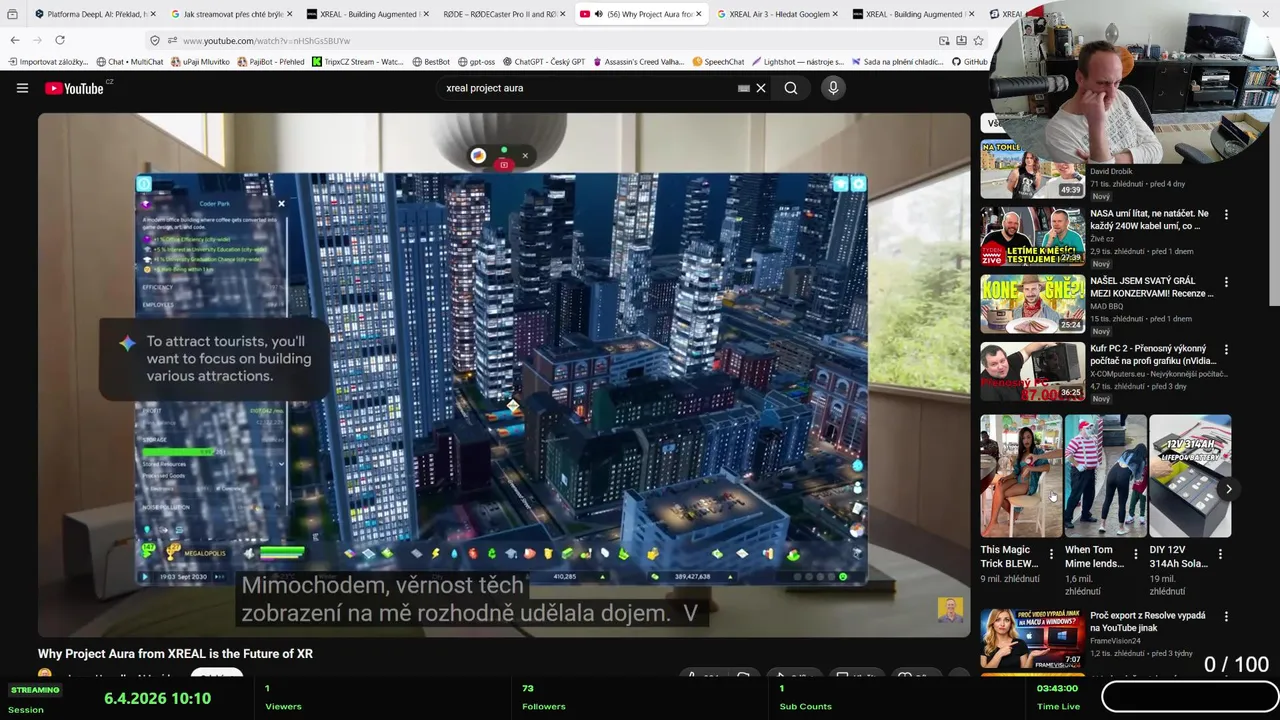Click the STREAMING status badge in overlay

tap(35, 690)
